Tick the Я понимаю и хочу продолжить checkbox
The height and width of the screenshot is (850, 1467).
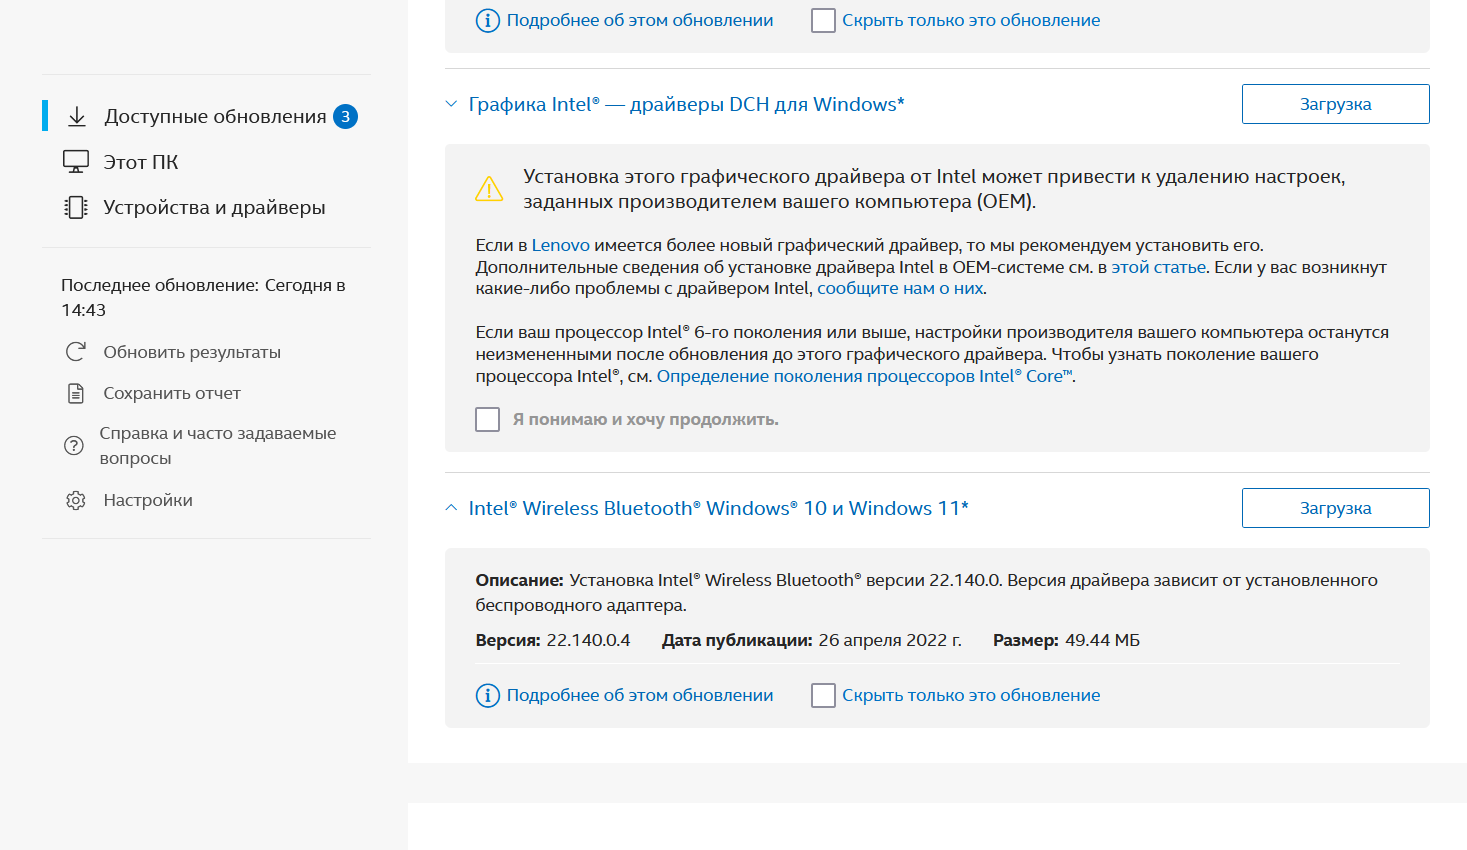click(487, 419)
